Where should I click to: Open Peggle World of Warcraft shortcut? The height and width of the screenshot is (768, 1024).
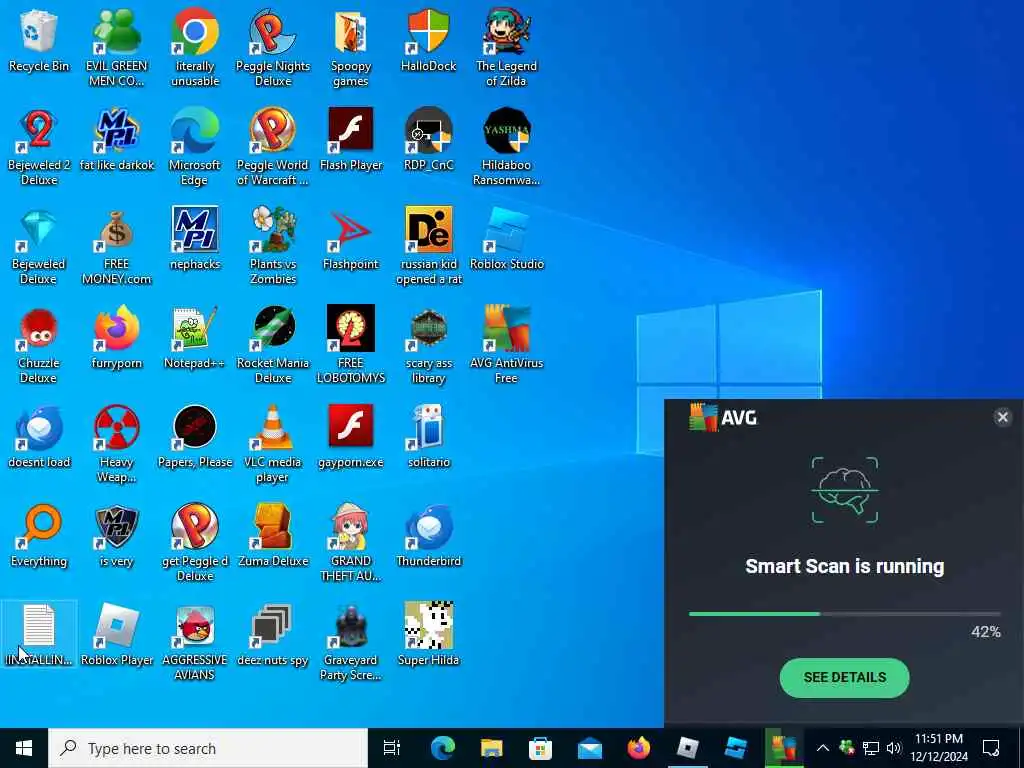[x=273, y=145]
